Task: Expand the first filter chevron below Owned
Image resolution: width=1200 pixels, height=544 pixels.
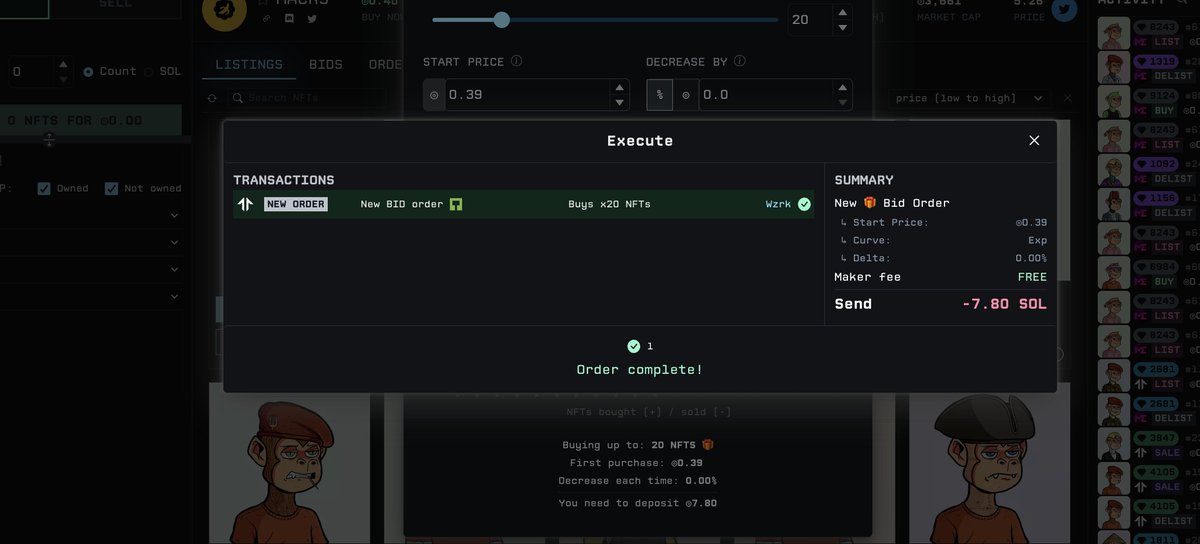Action: click(174, 215)
